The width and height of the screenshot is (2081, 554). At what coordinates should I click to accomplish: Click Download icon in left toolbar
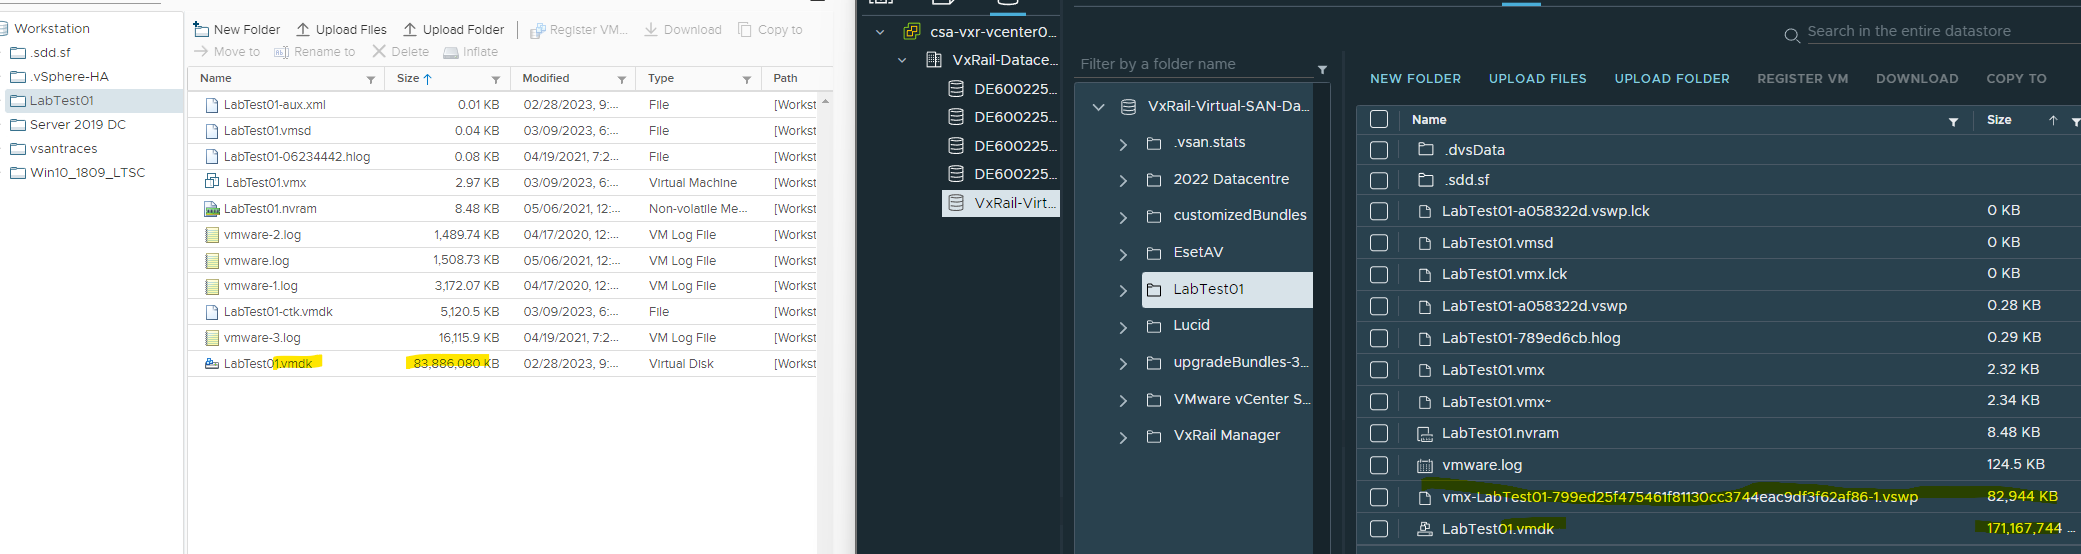(651, 29)
